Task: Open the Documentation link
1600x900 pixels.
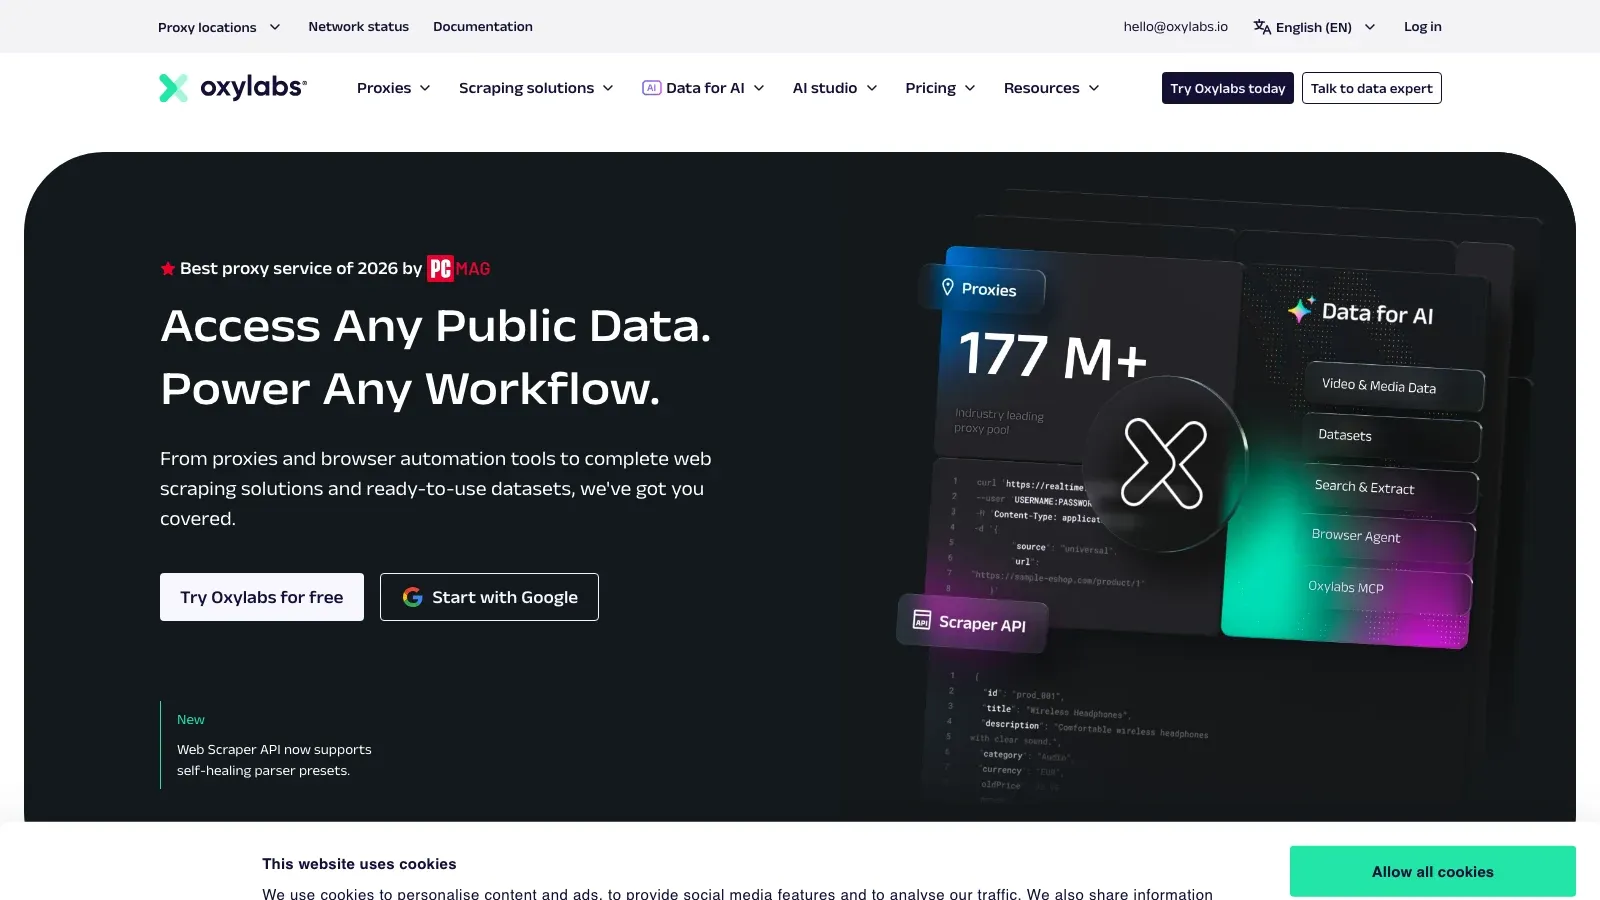Action: pos(483,27)
